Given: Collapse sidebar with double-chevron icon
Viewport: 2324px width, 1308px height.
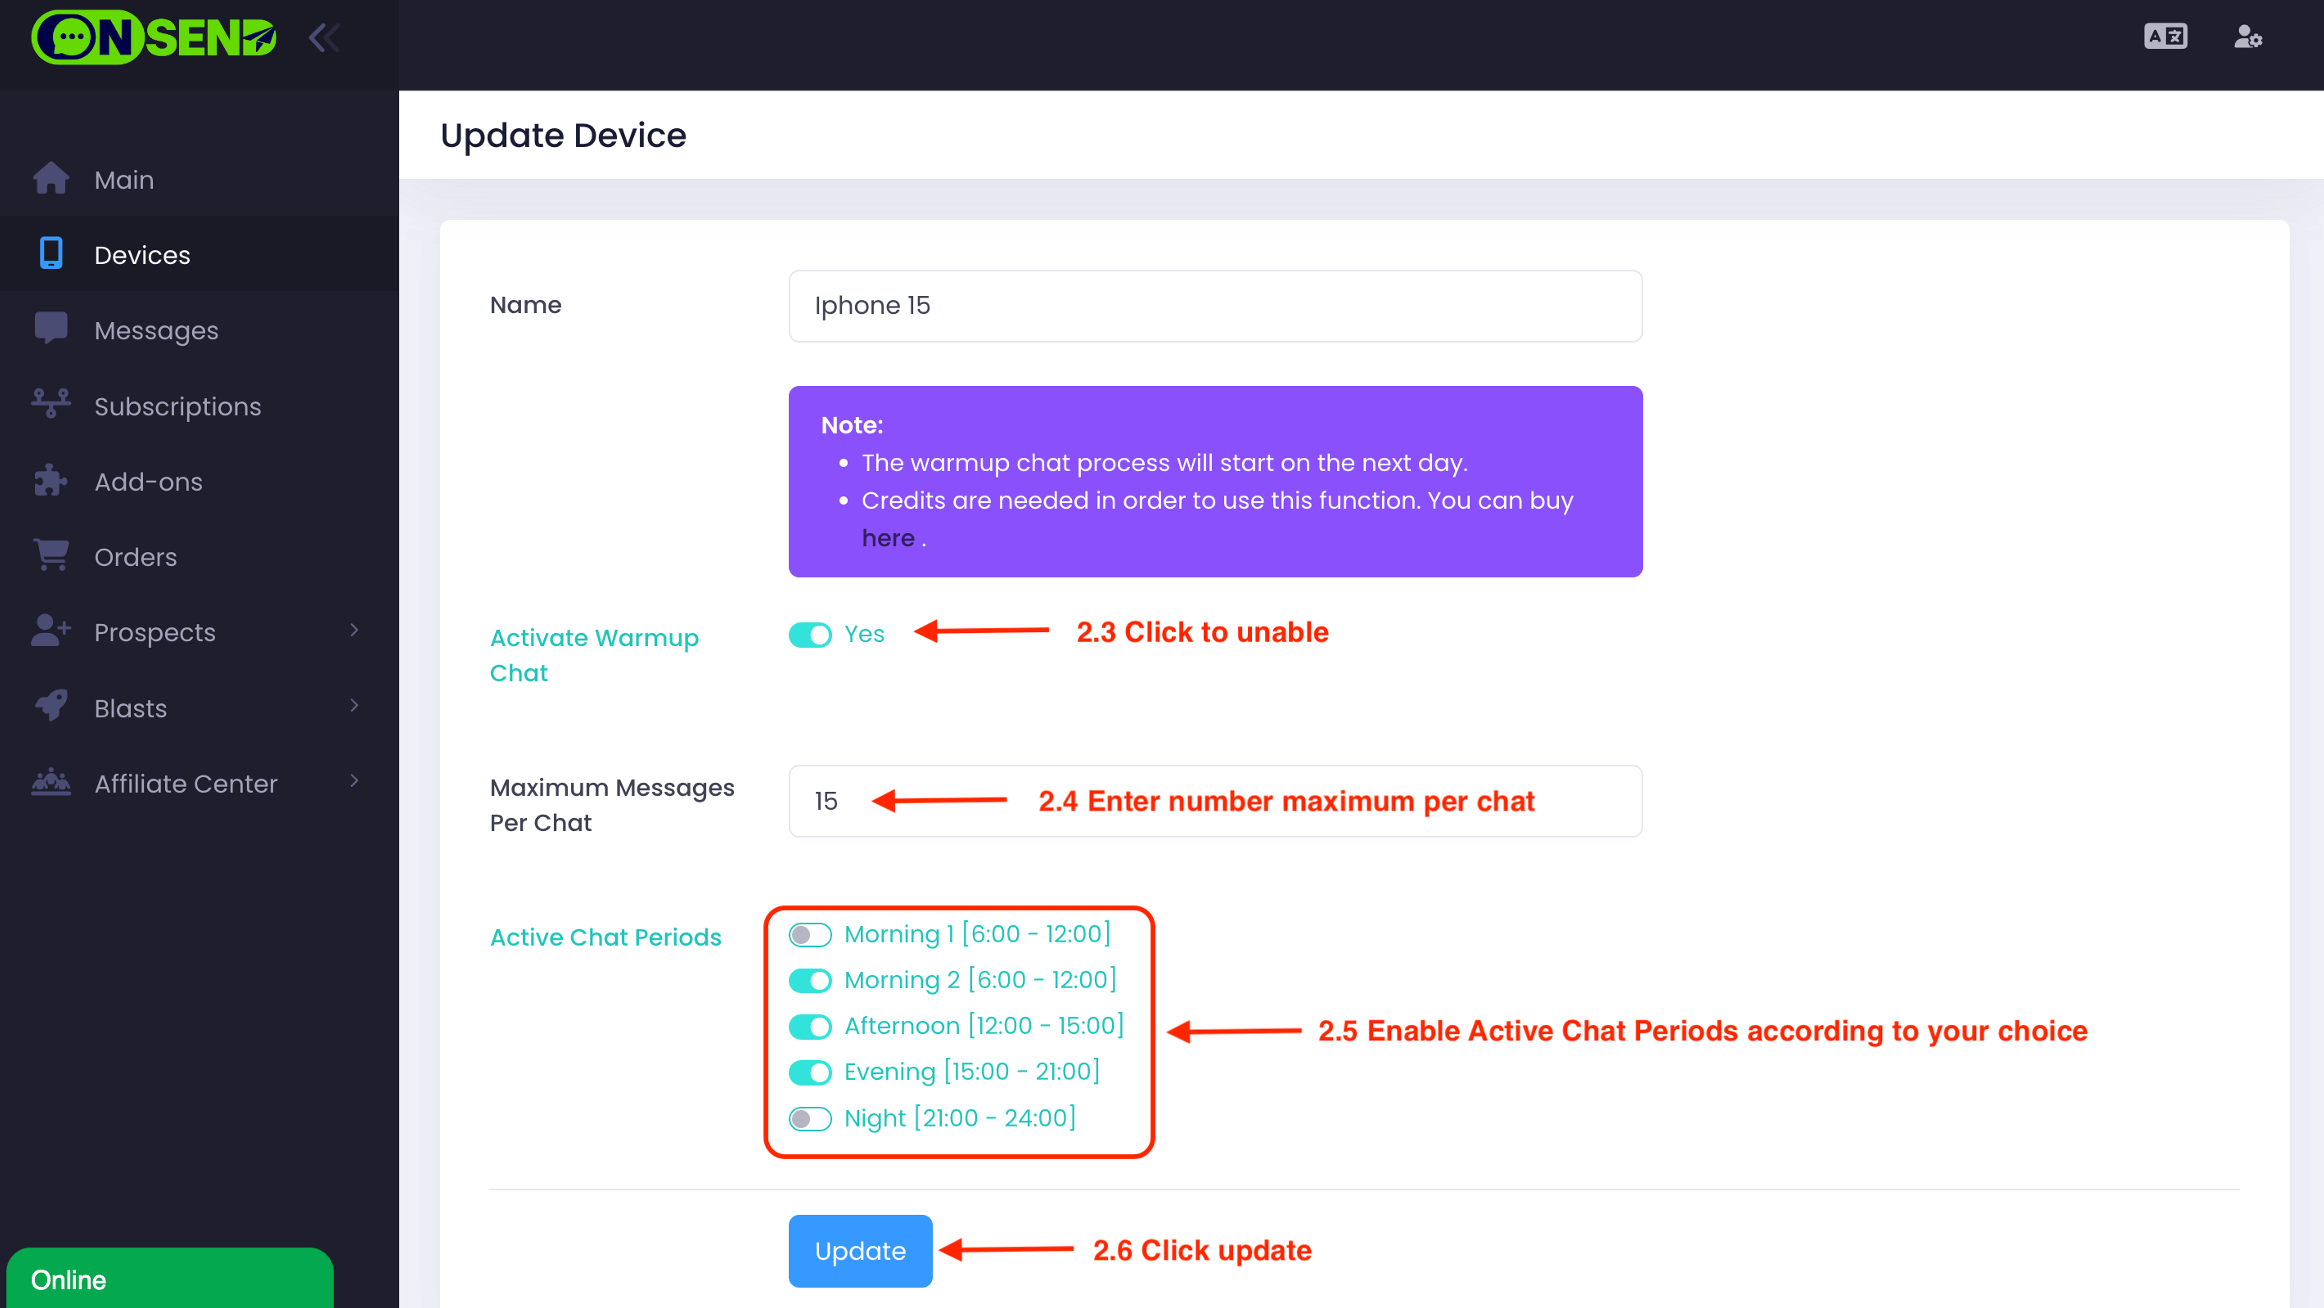Looking at the screenshot, I should coord(324,38).
